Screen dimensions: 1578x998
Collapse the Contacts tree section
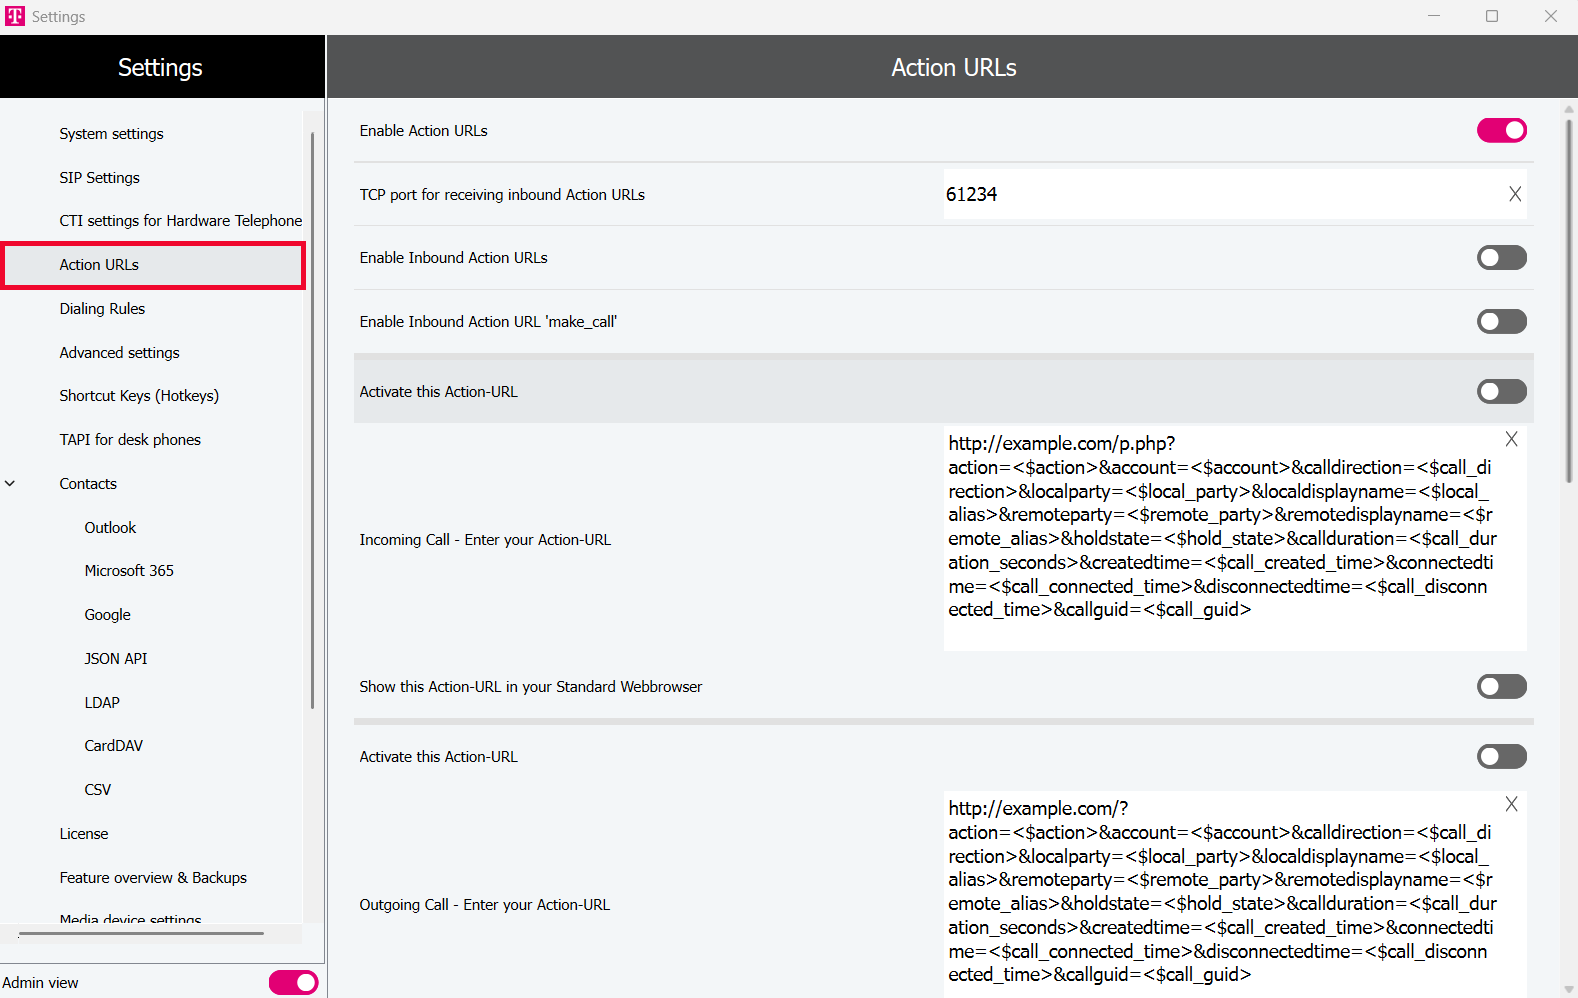tap(11, 484)
